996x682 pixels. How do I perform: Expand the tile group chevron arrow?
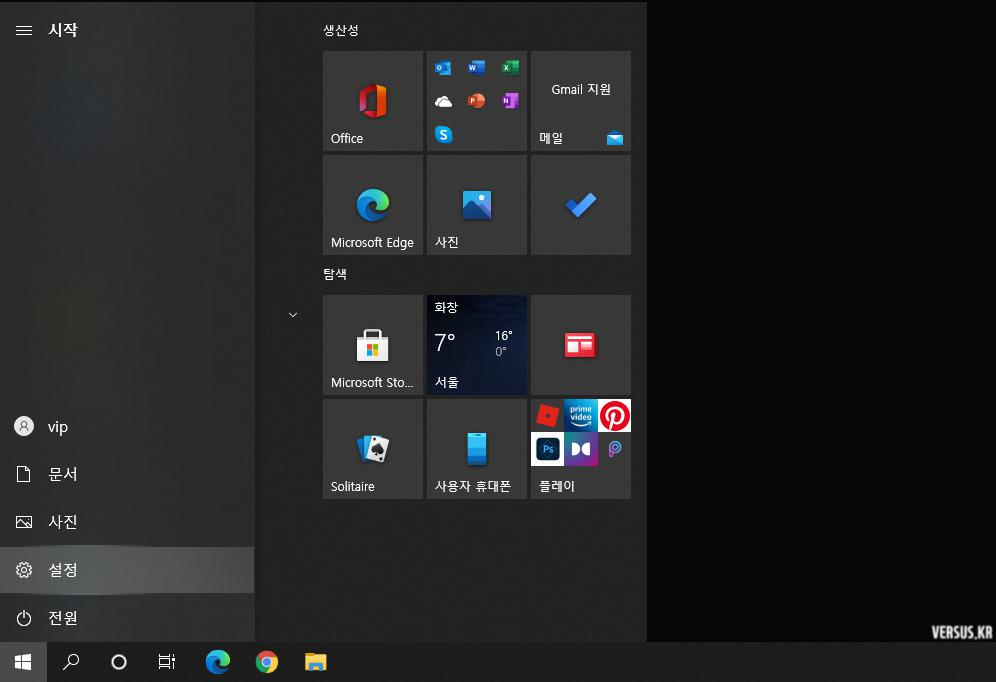click(293, 315)
